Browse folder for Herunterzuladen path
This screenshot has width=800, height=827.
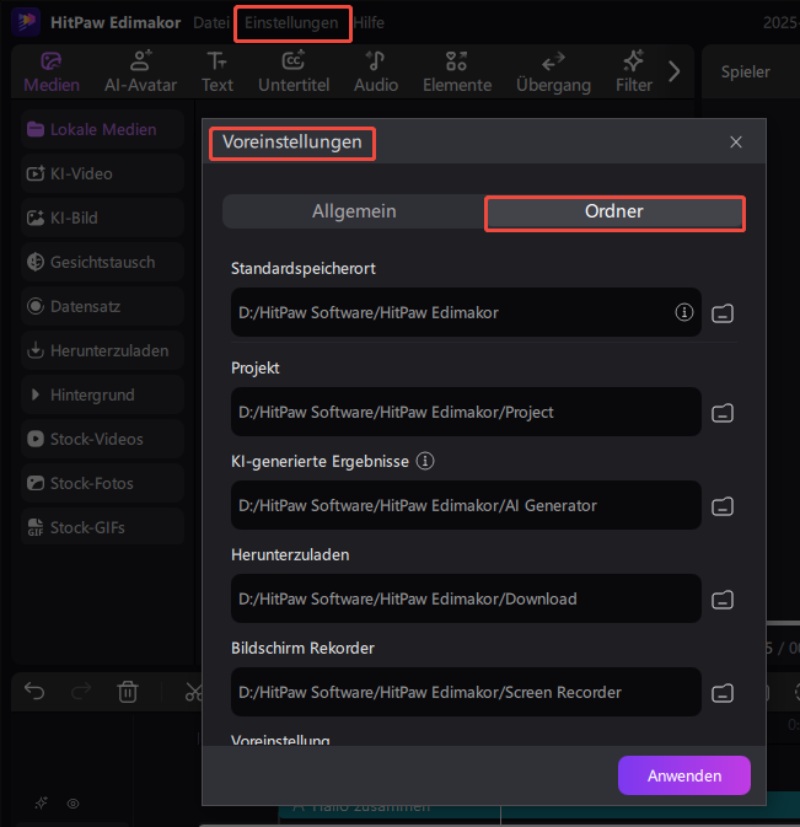[722, 600]
